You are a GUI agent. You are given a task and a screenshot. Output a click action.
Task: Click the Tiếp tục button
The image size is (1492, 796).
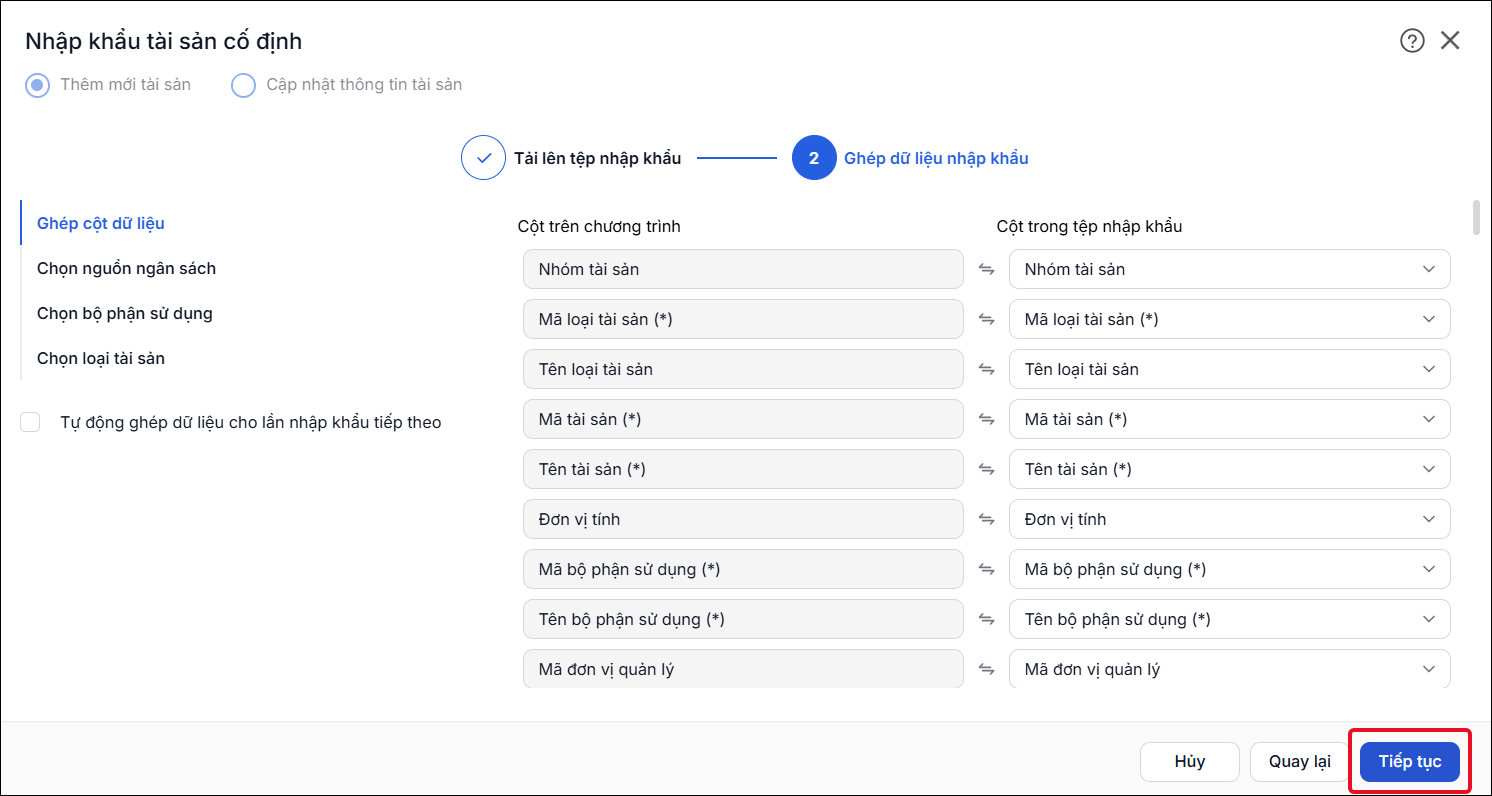tap(1410, 762)
